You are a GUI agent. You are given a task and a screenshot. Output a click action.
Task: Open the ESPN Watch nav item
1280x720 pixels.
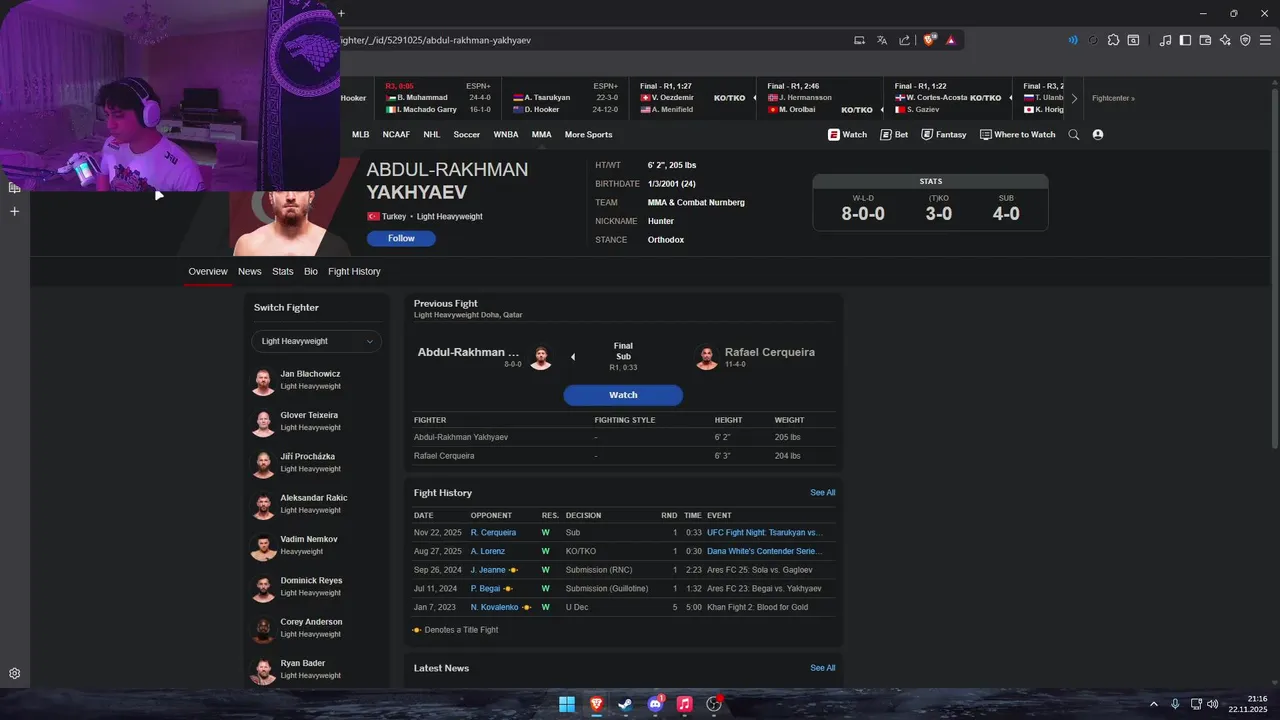847,134
